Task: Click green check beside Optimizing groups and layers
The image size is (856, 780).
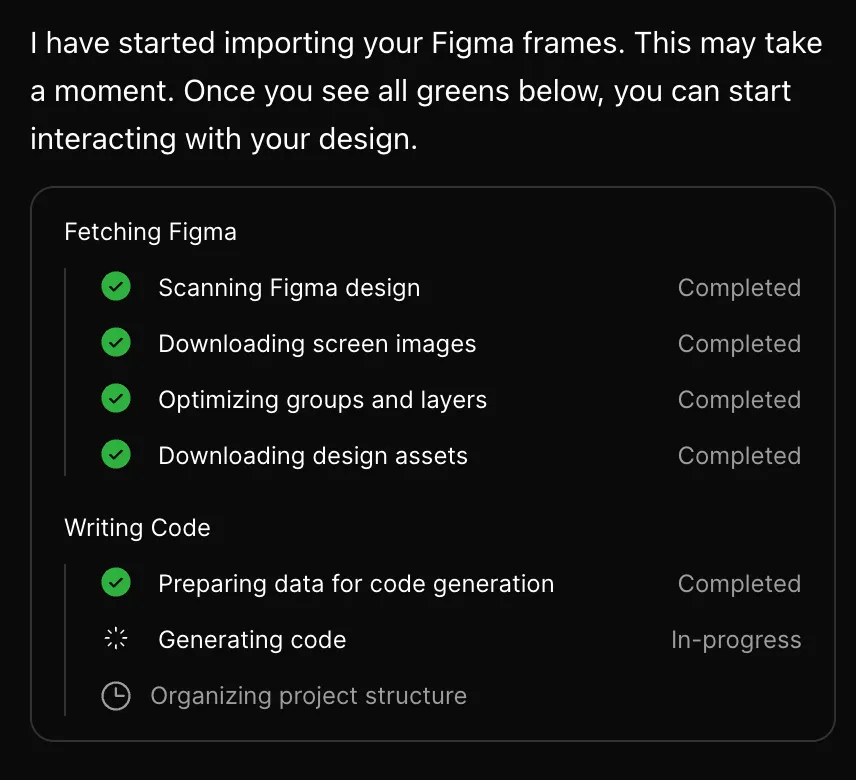Action: click(x=116, y=398)
